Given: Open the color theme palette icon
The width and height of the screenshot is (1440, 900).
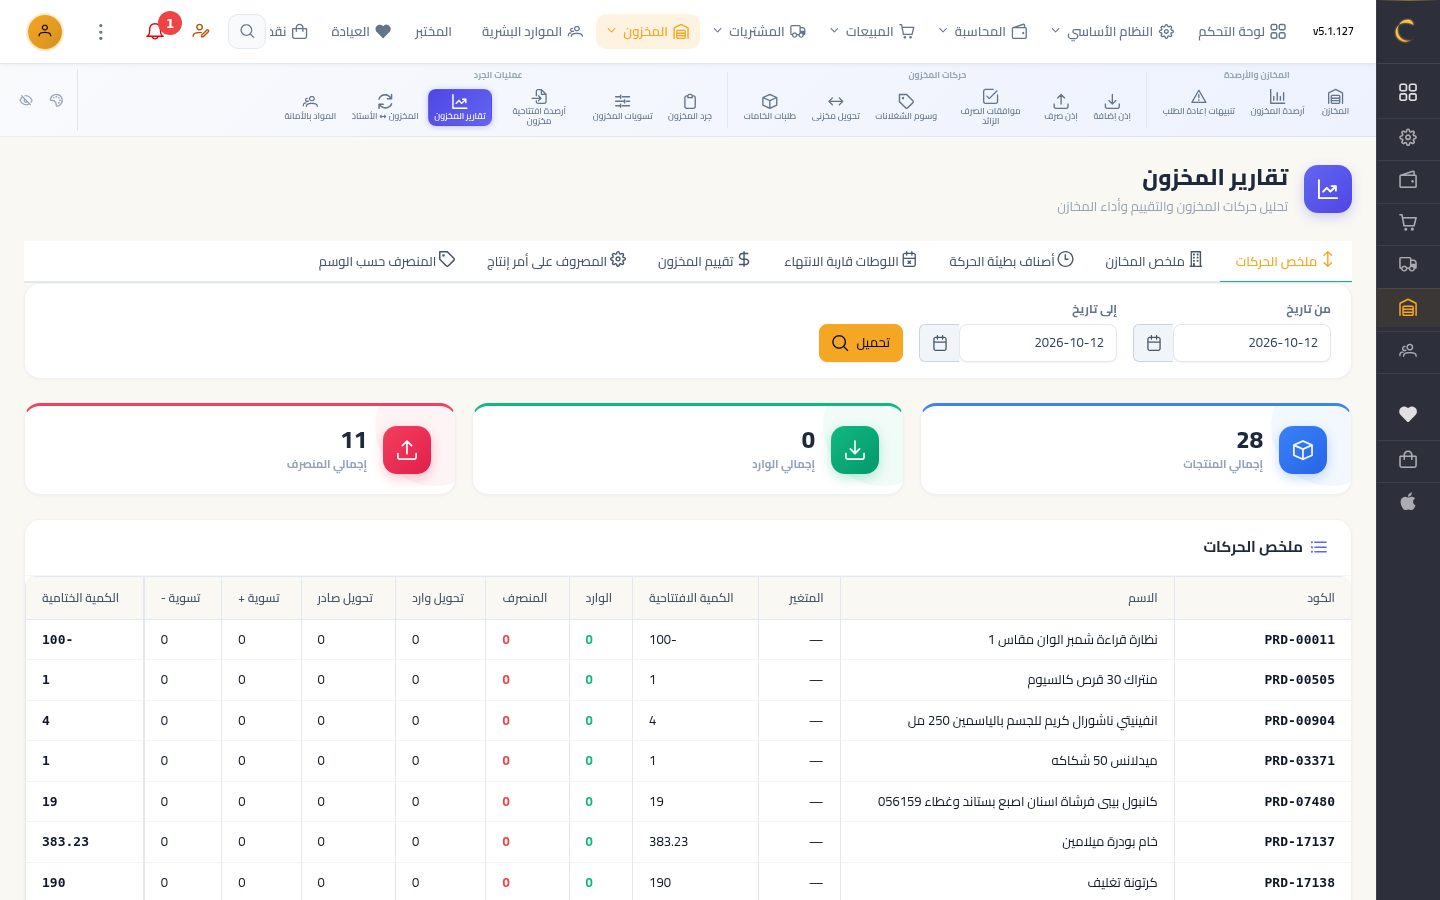Looking at the screenshot, I should pyautogui.click(x=57, y=100).
